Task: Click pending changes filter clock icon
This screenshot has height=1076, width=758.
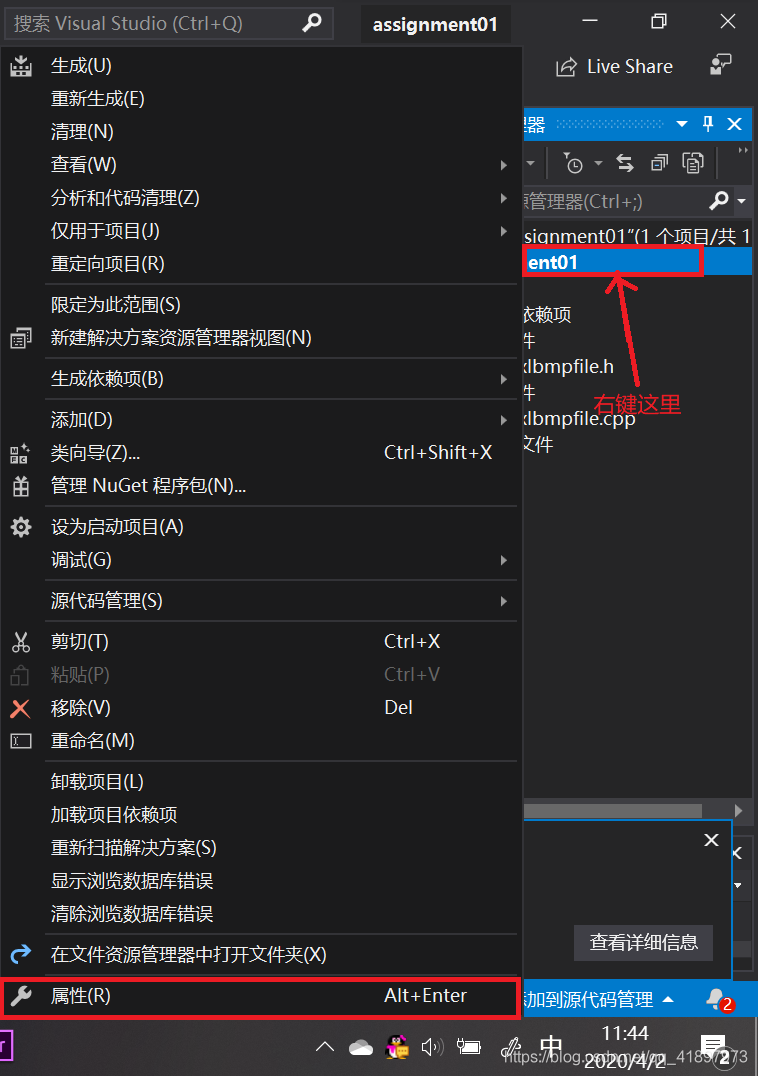Action: tap(573, 163)
